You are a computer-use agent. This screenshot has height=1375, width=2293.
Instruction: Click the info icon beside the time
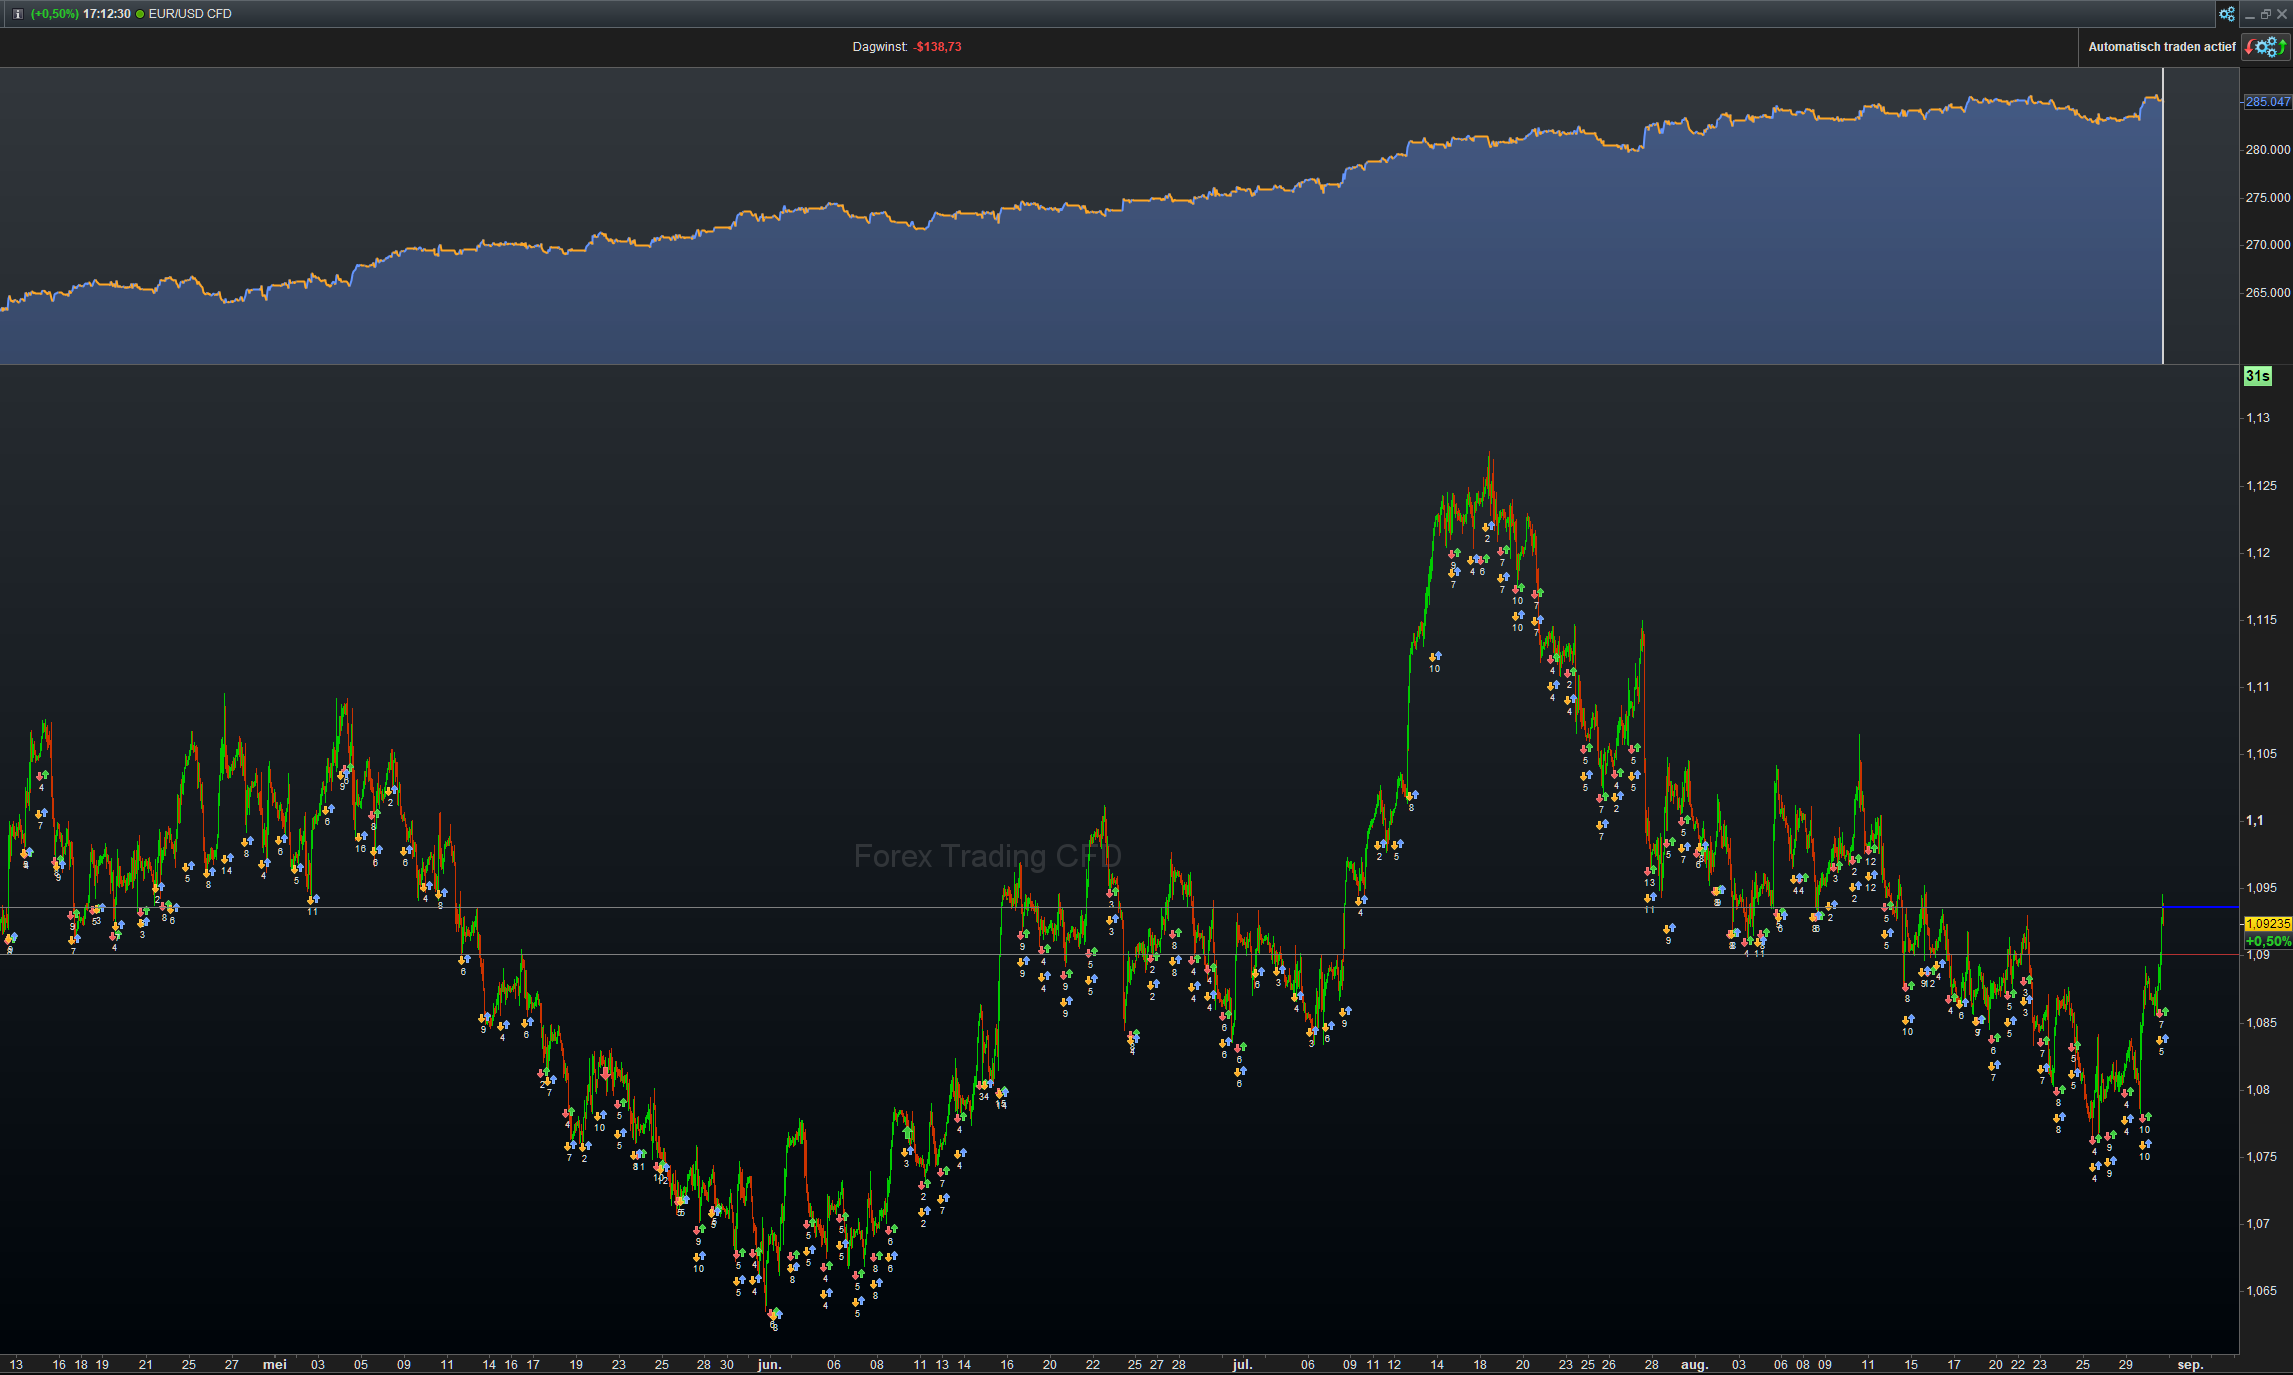tap(17, 14)
